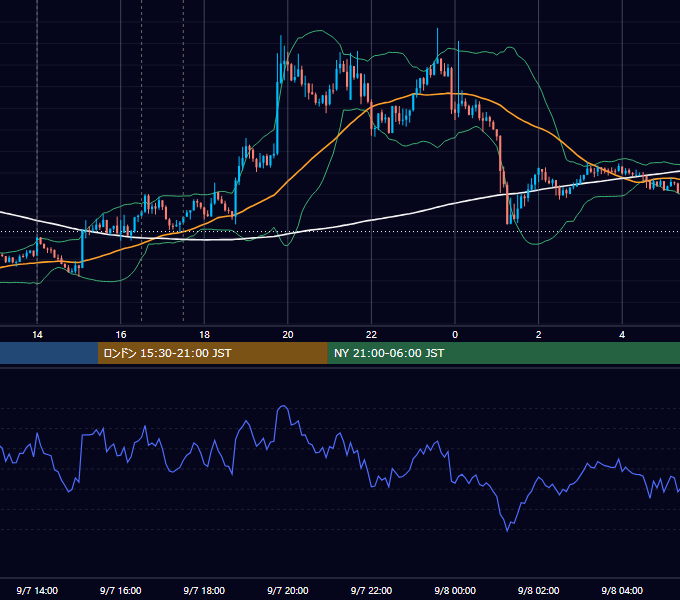Click the blue session bar before London
Screen dimensions: 680x600
coord(49,353)
